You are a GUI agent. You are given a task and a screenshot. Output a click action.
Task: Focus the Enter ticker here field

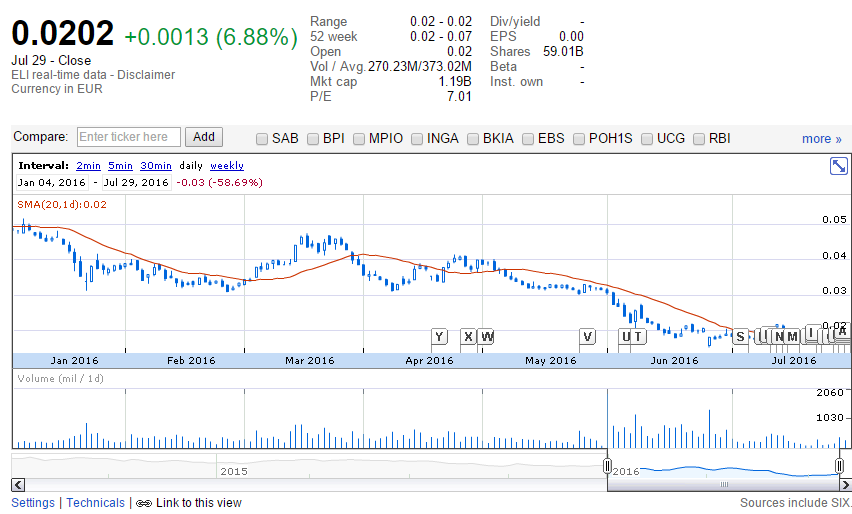pyautogui.click(x=129, y=137)
